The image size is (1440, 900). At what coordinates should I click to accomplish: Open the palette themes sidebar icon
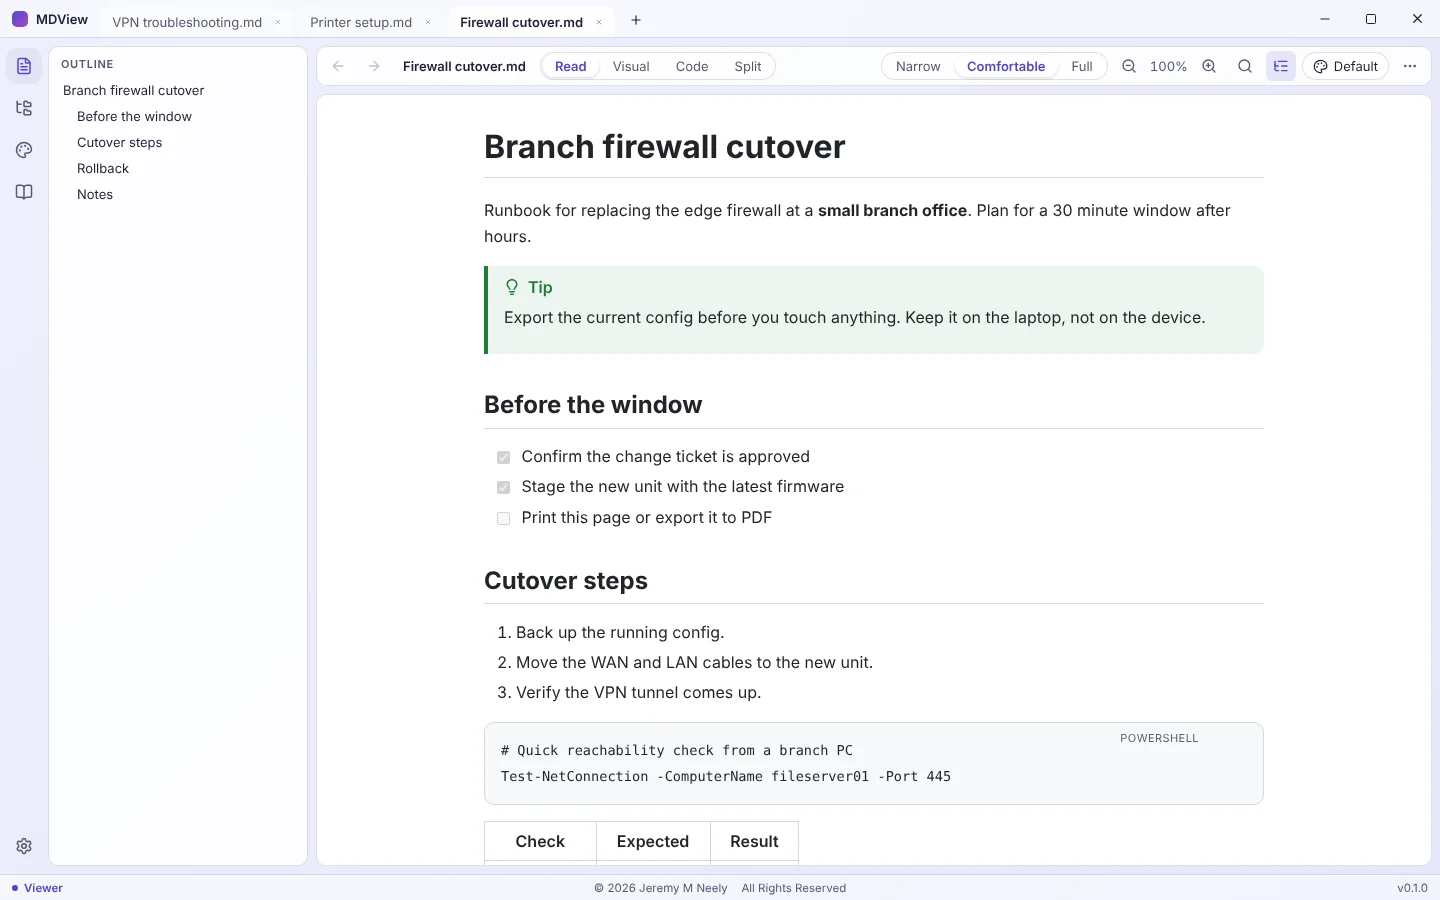(24, 150)
